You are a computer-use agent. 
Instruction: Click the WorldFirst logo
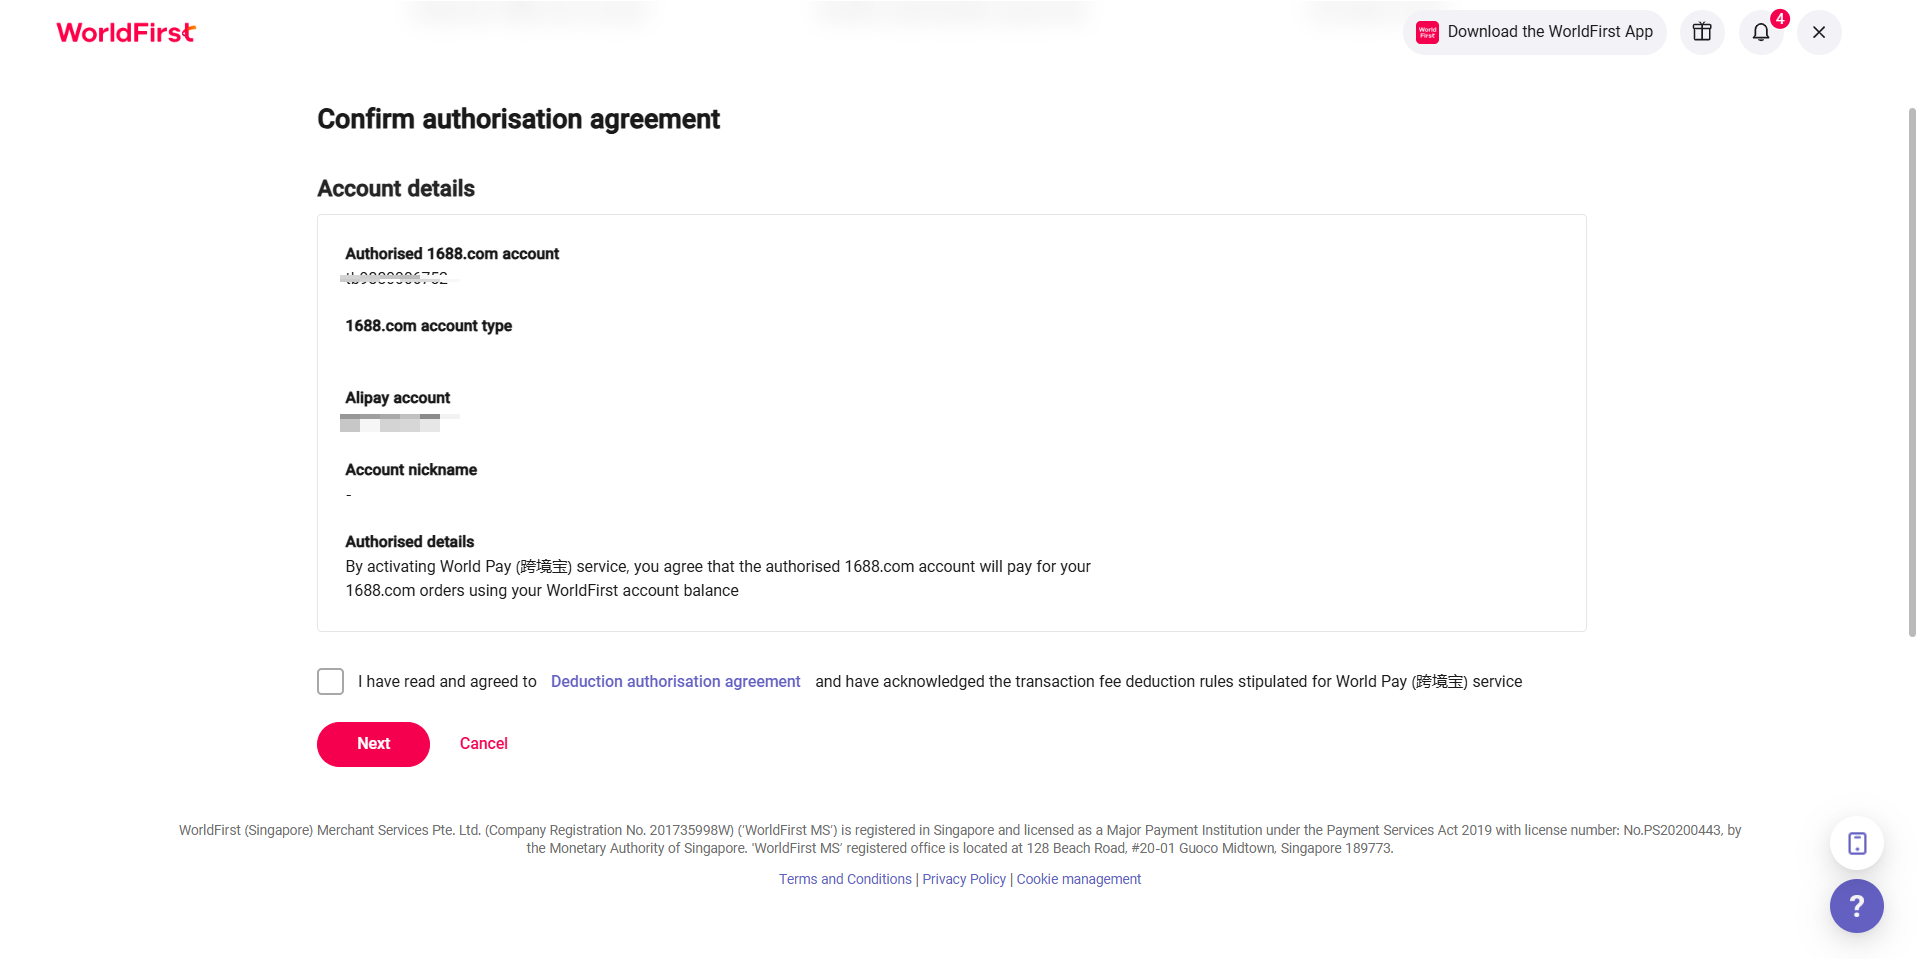(126, 33)
